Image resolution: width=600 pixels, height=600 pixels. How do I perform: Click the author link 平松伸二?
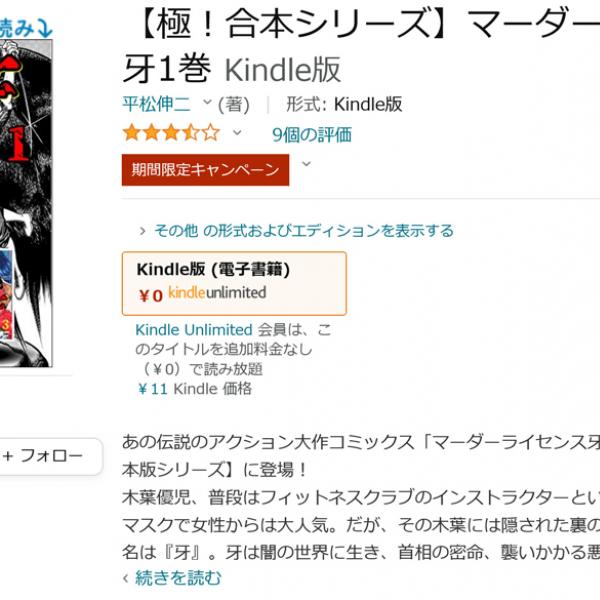point(156,104)
